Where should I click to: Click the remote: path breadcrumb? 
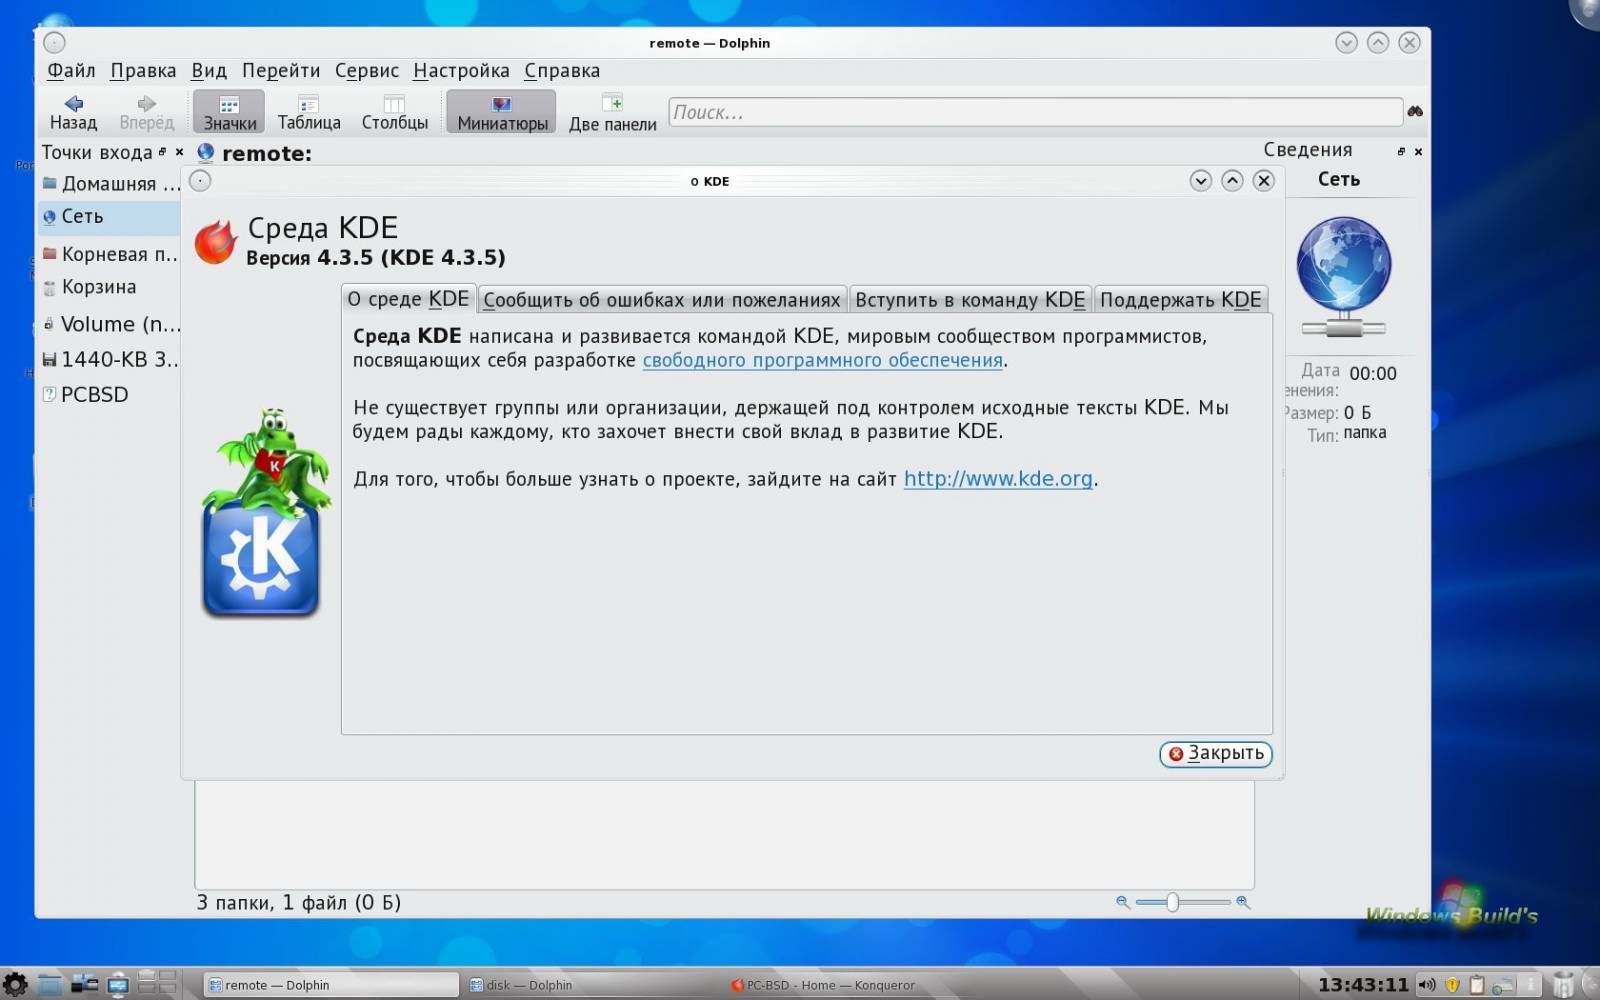pyautogui.click(x=267, y=153)
